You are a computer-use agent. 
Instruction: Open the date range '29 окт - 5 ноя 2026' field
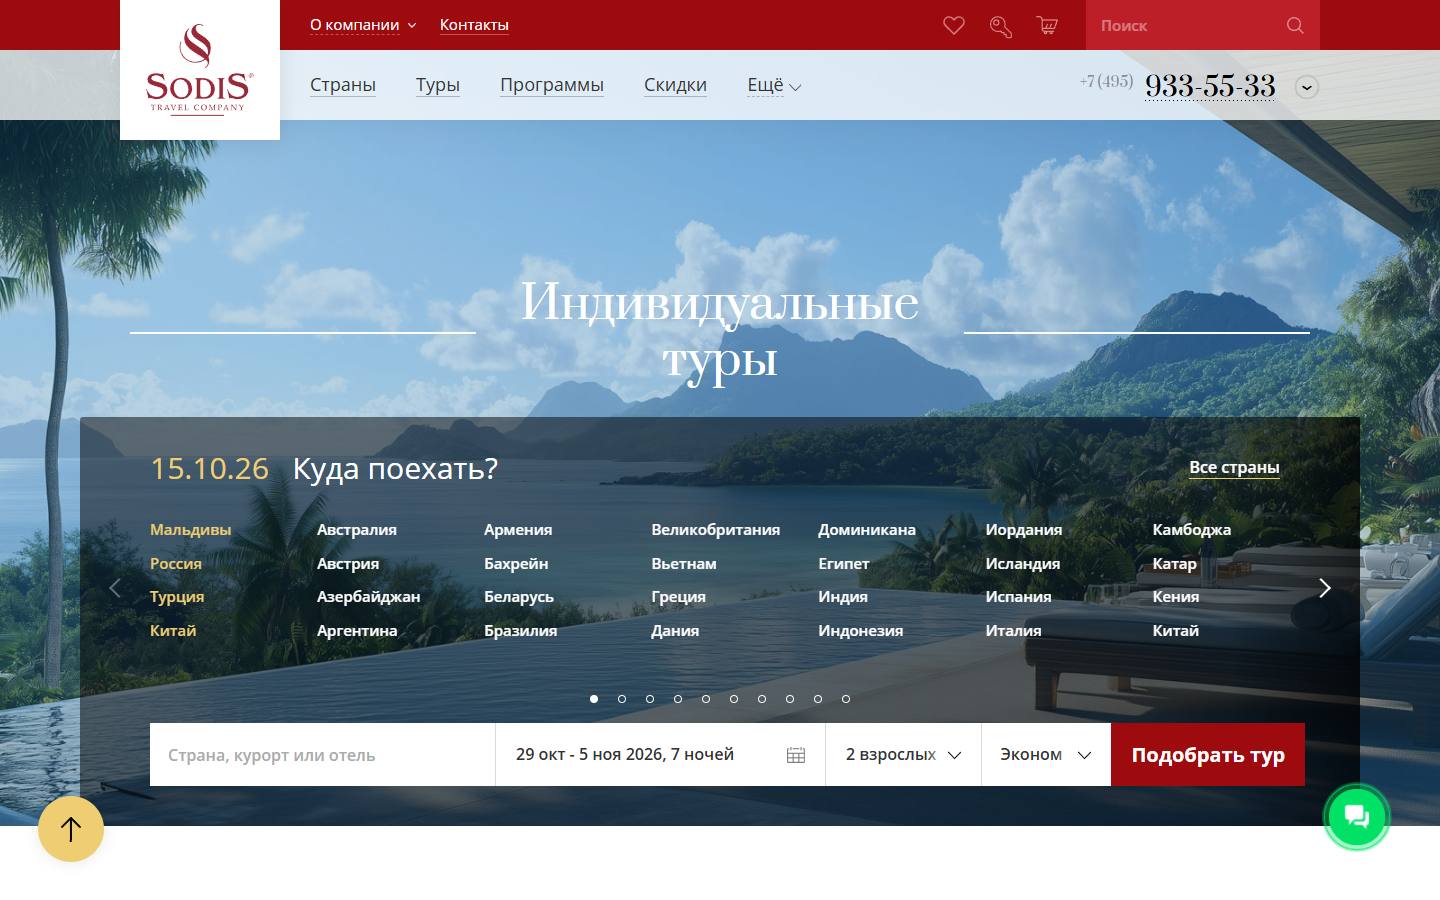tap(660, 754)
